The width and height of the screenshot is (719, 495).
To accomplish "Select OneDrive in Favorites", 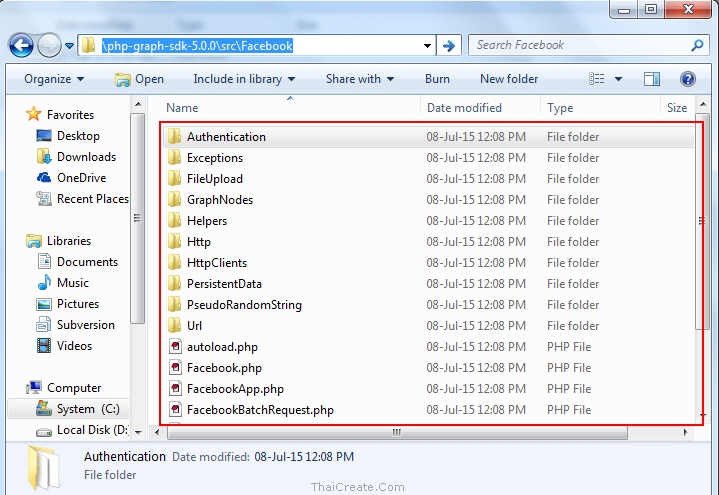I will click(x=71, y=178).
